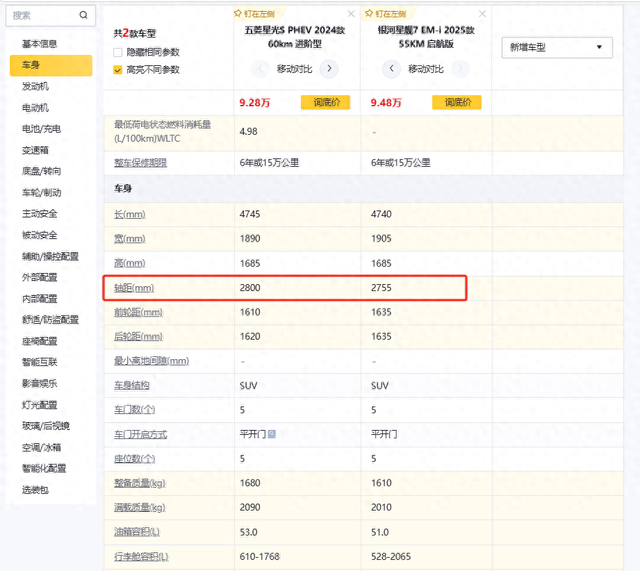Screen dimensions: 640x571
Task: Open 舒适/防盗配置 section
Action: pyautogui.click(x=50, y=320)
